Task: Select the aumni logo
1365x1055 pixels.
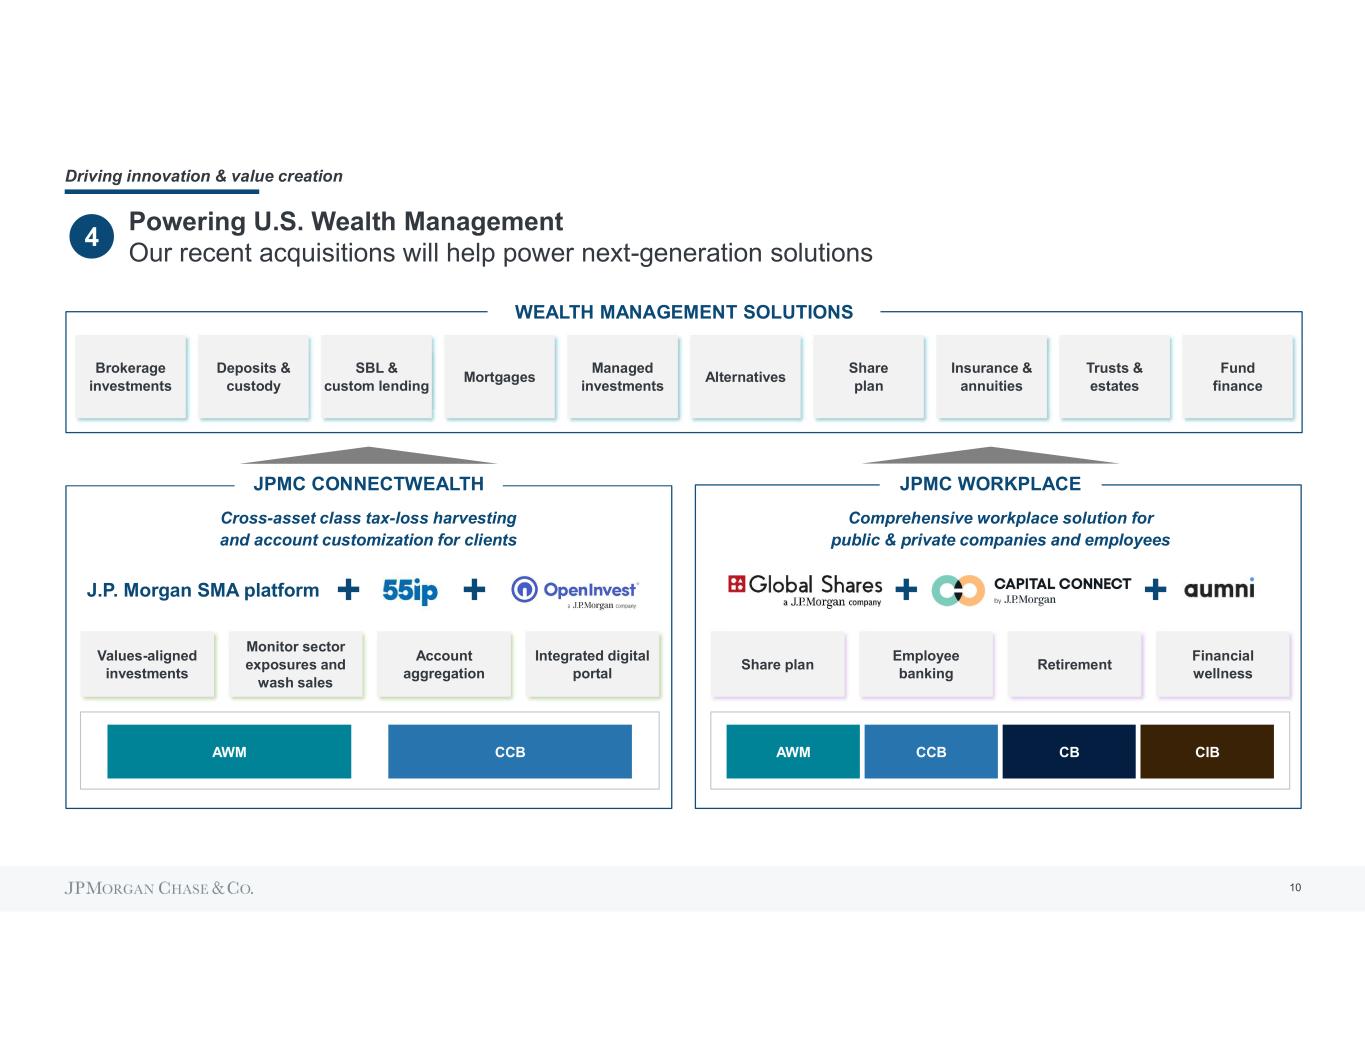Action: pyautogui.click(x=1219, y=589)
